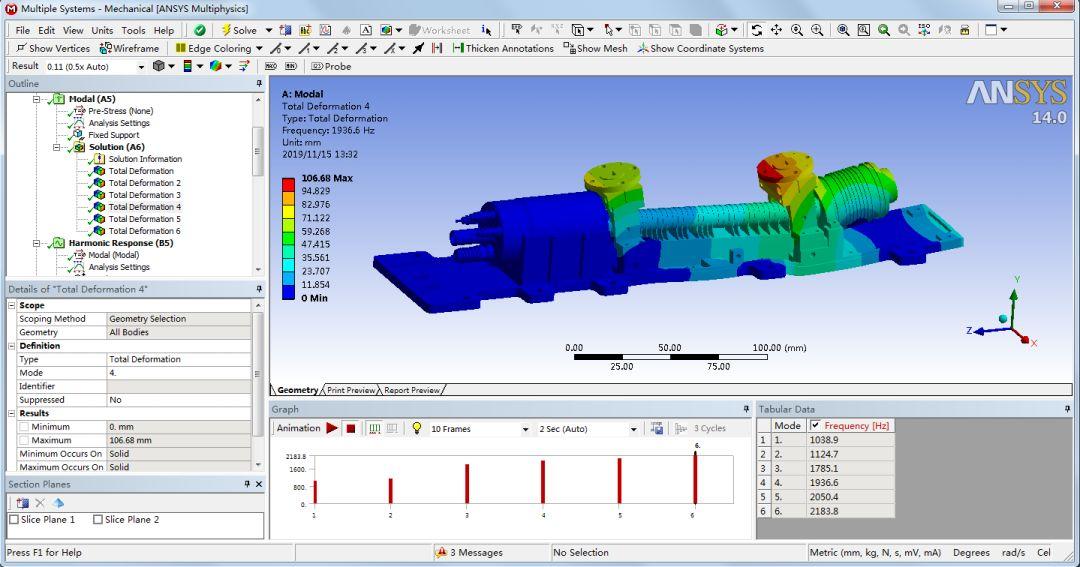This screenshot has width=1080, height=567.
Task: Uncheck the Frequency [Hz] column checkbox
Action: 816,426
